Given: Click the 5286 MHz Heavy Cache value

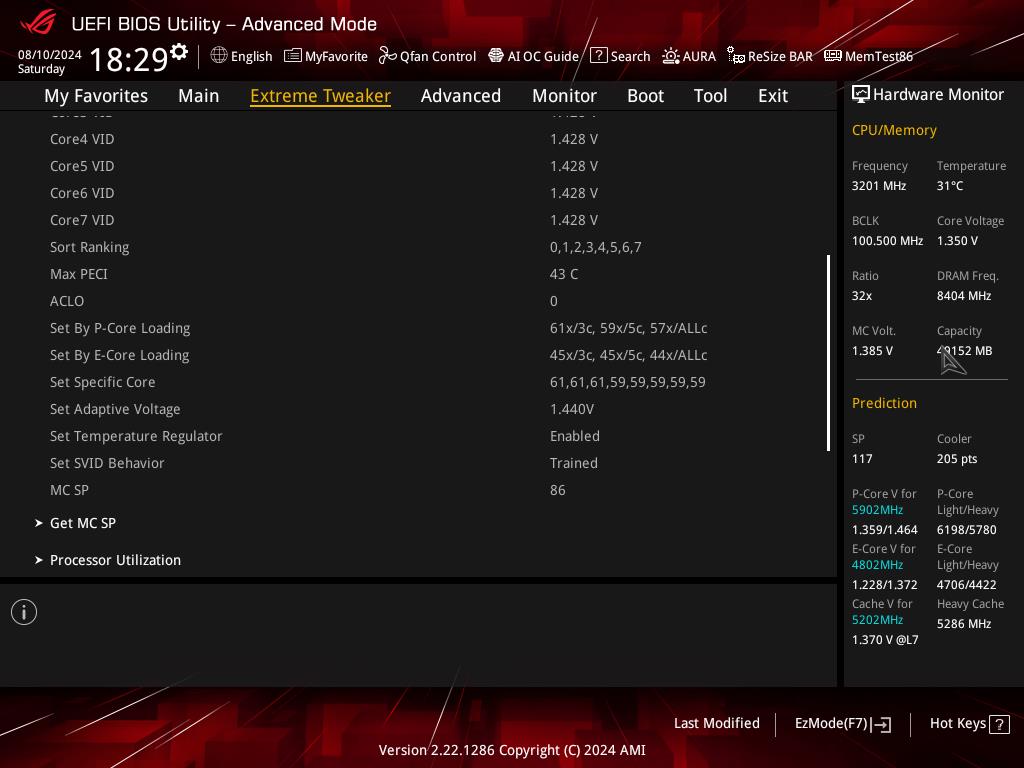Looking at the screenshot, I should (964, 624).
